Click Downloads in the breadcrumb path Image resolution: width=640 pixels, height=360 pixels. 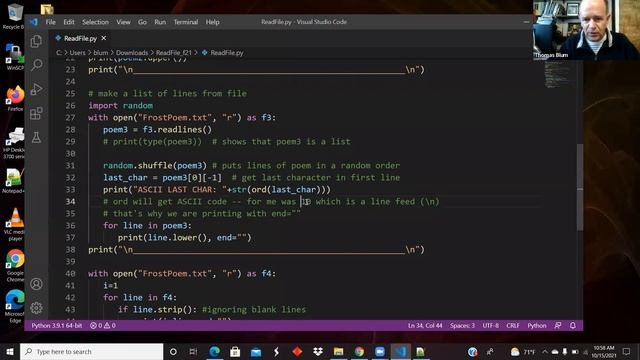coord(132,53)
